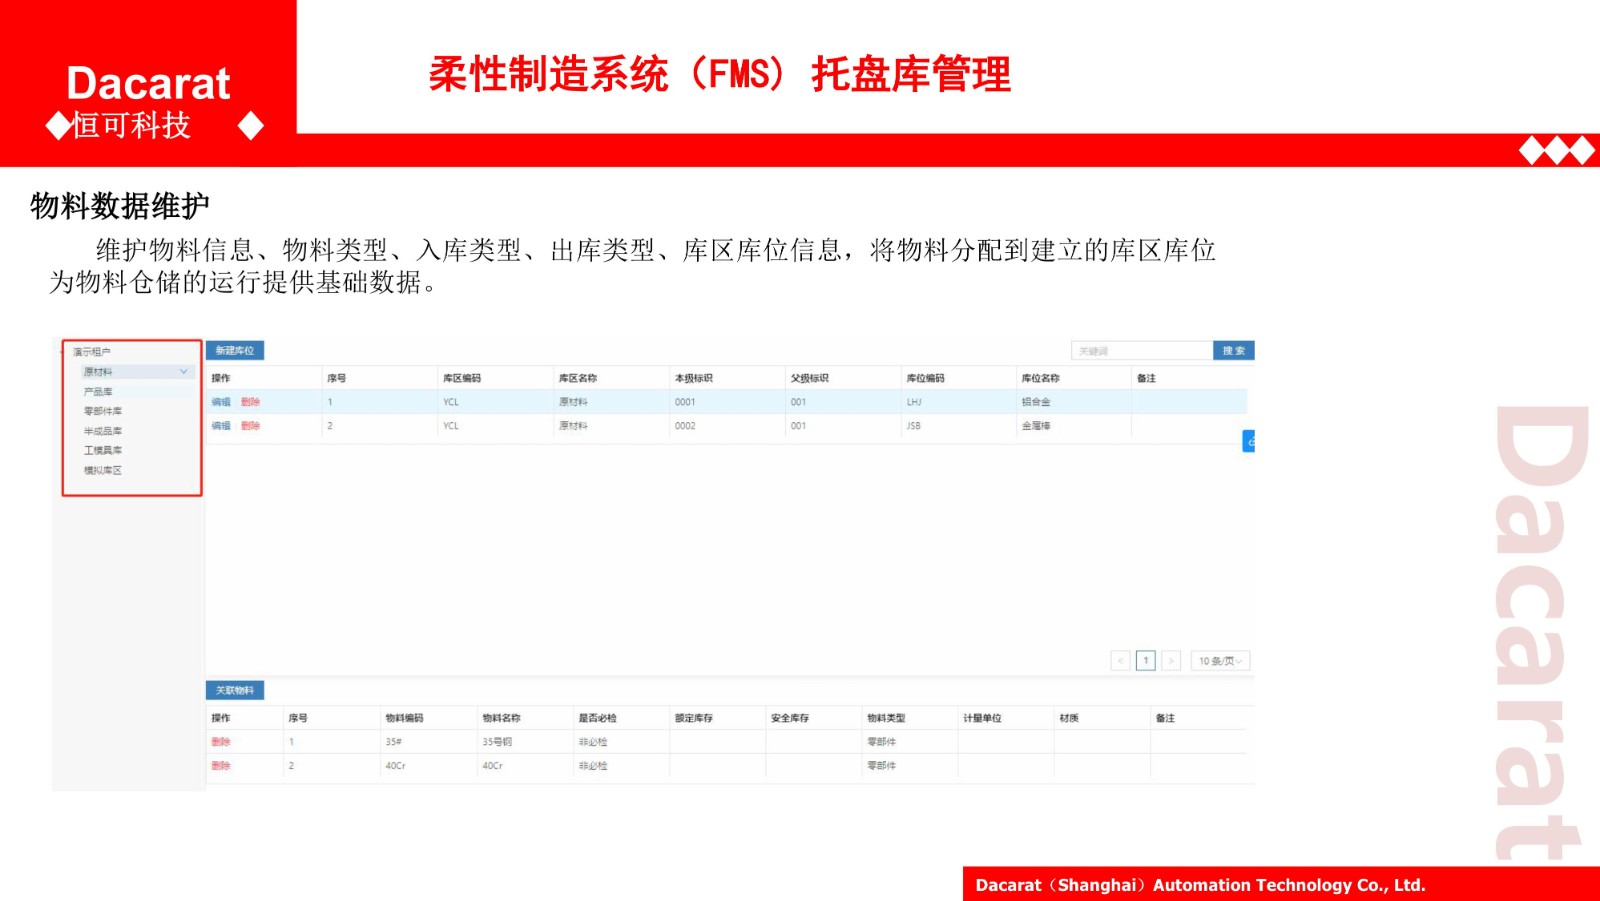Delete the 金属棒 location row
1600x901 pixels.
coord(250,426)
